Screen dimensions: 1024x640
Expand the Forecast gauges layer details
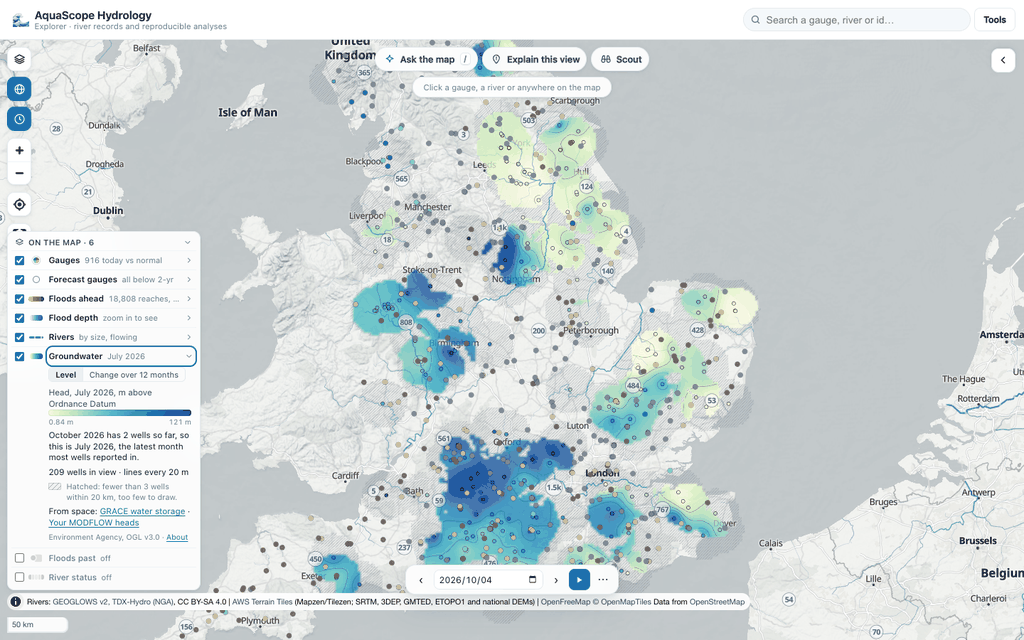click(189, 280)
